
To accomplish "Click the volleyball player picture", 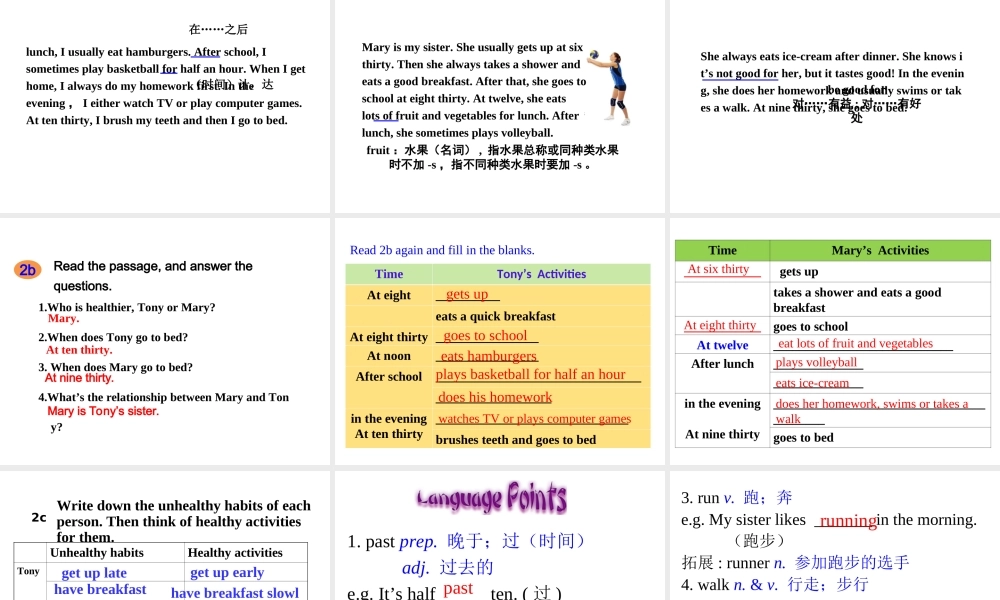I will pos(610,87).
